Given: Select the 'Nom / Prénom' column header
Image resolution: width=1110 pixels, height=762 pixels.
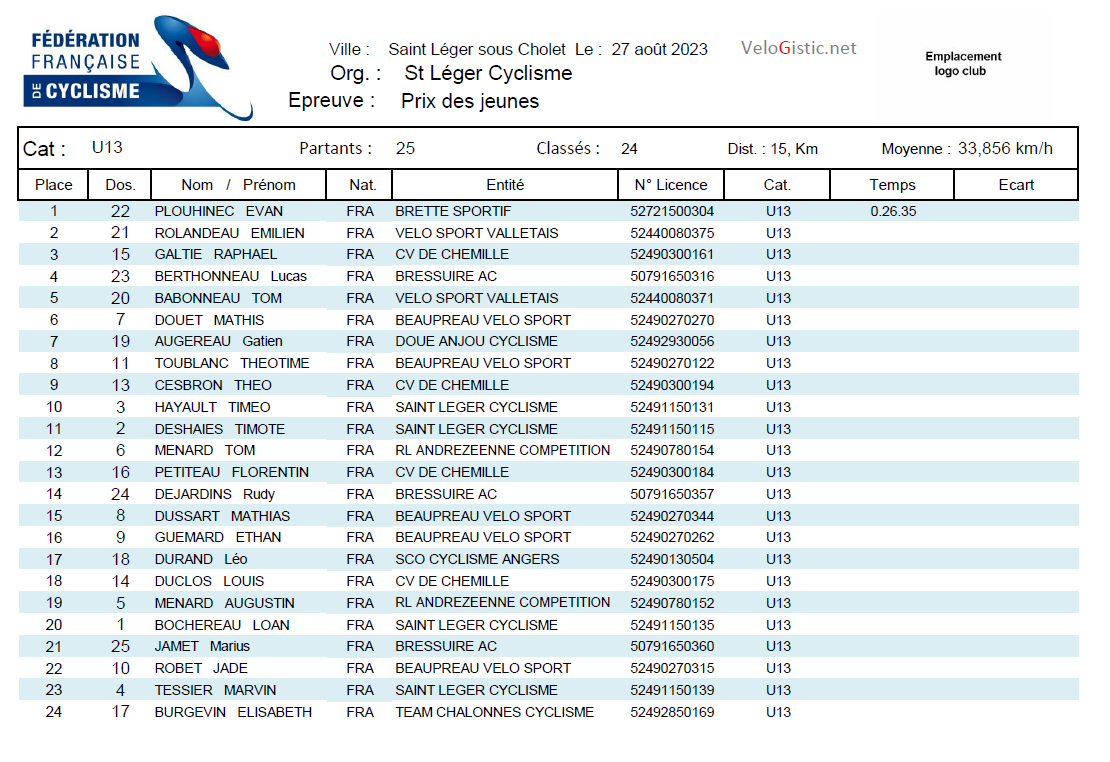Looking at the screenshot, I should pos(239,185).
